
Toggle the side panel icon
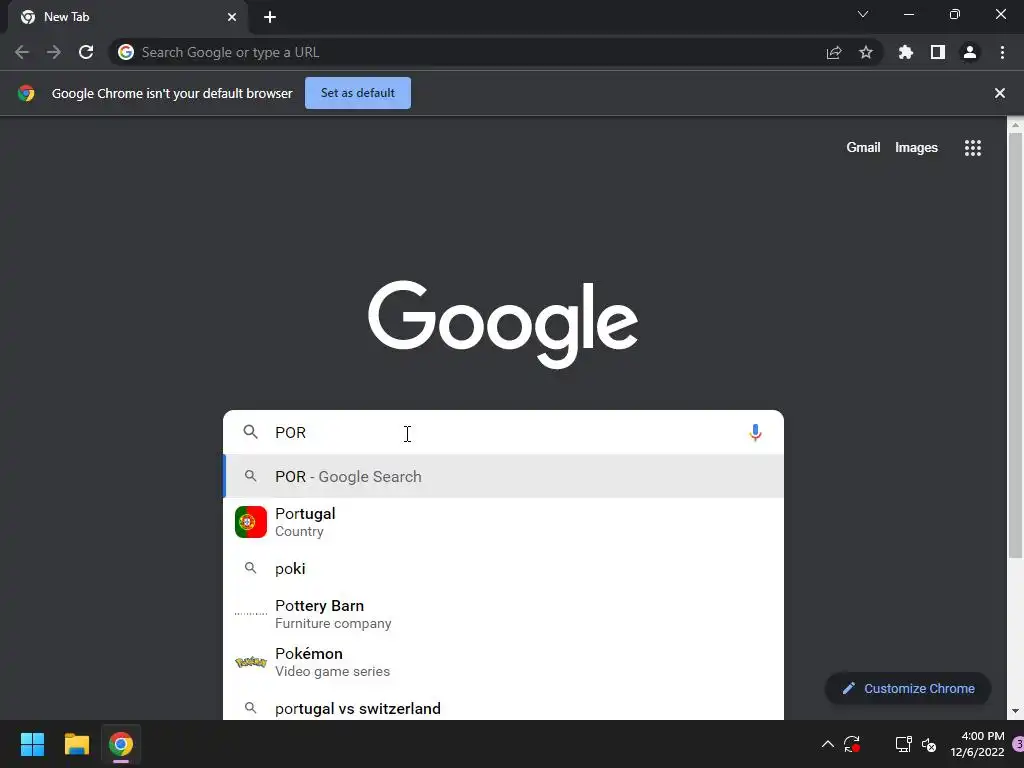938,52
